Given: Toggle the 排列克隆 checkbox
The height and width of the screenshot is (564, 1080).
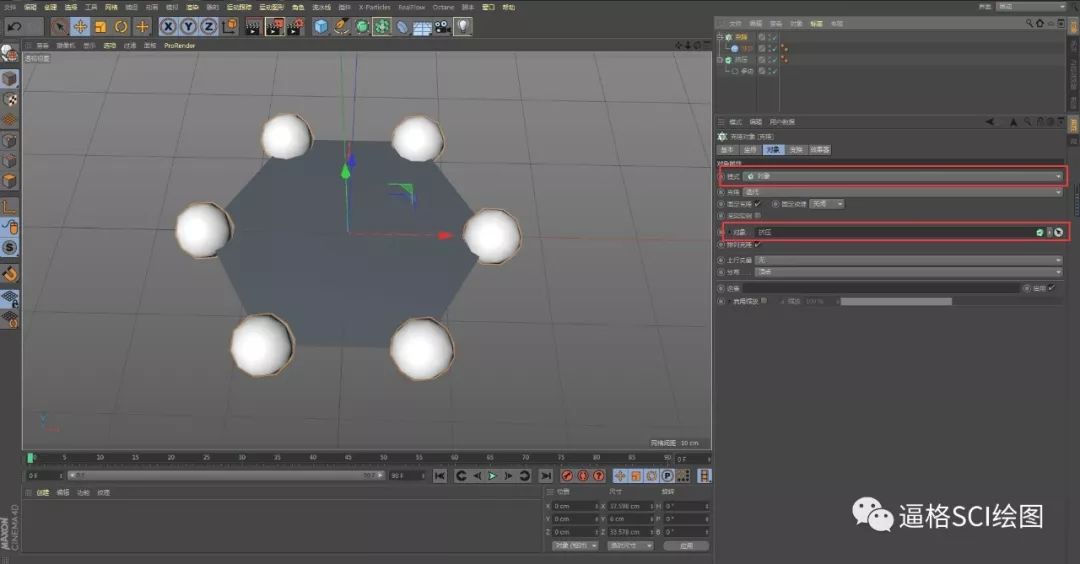Looking at the screenshot, I should [x=758, y=244].
